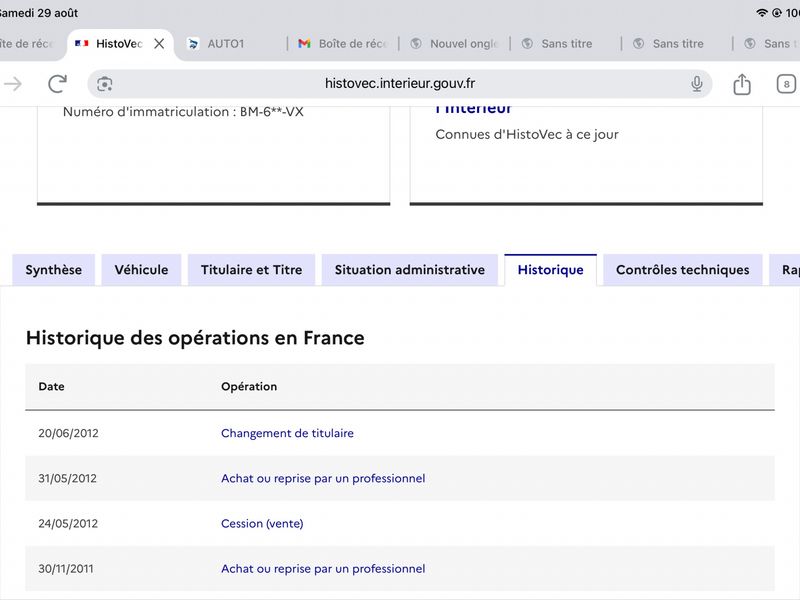Click Historique des opérations en France heading
Screen dimensions: 800x600
pos(195,338)
